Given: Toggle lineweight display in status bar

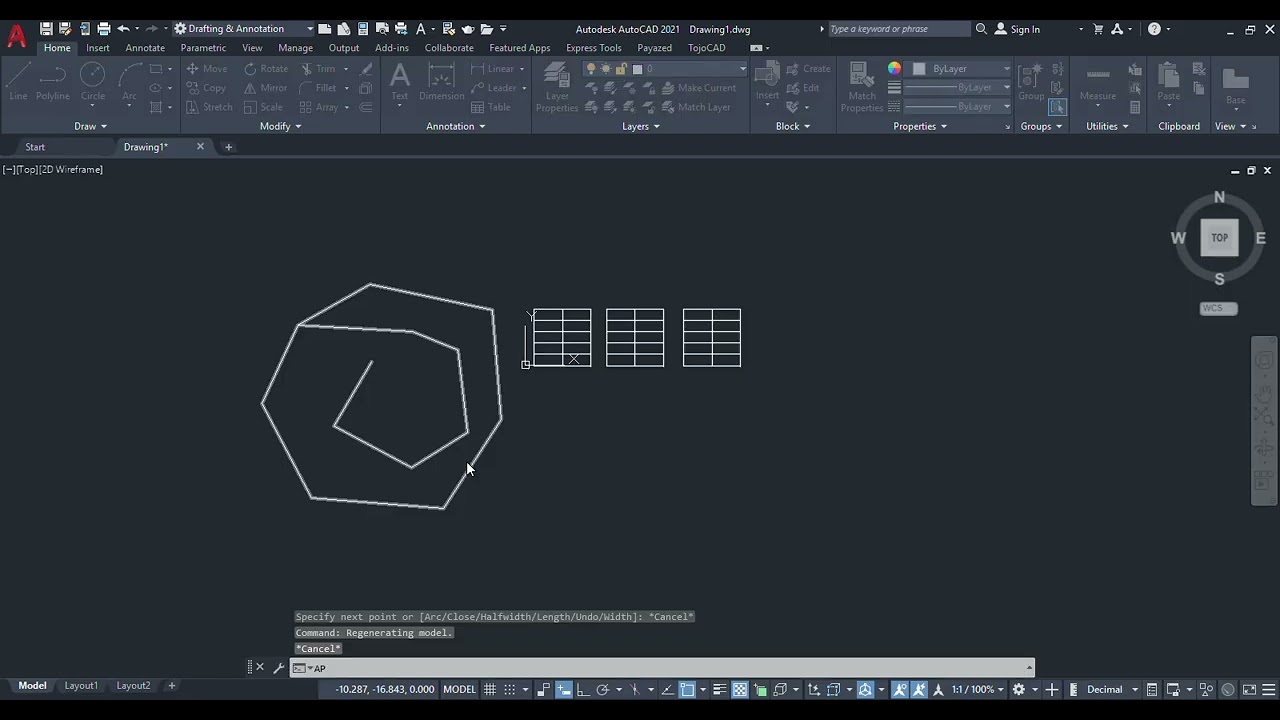Looking at the screenshot, I should (x=720, y=689).
